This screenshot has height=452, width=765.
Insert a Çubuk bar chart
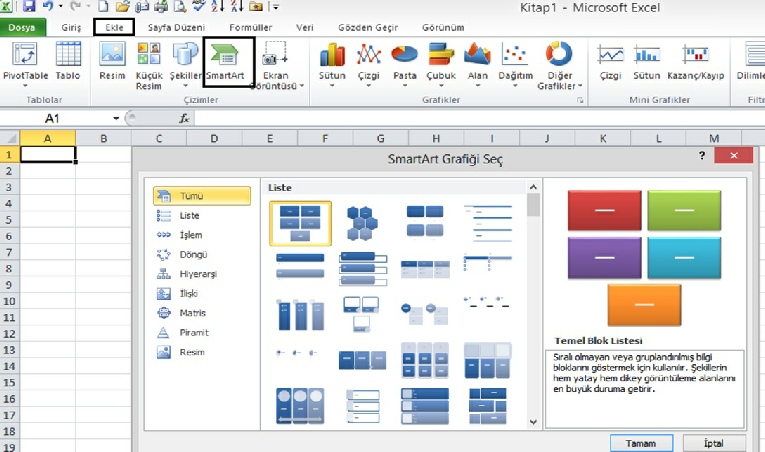point(441,63)
